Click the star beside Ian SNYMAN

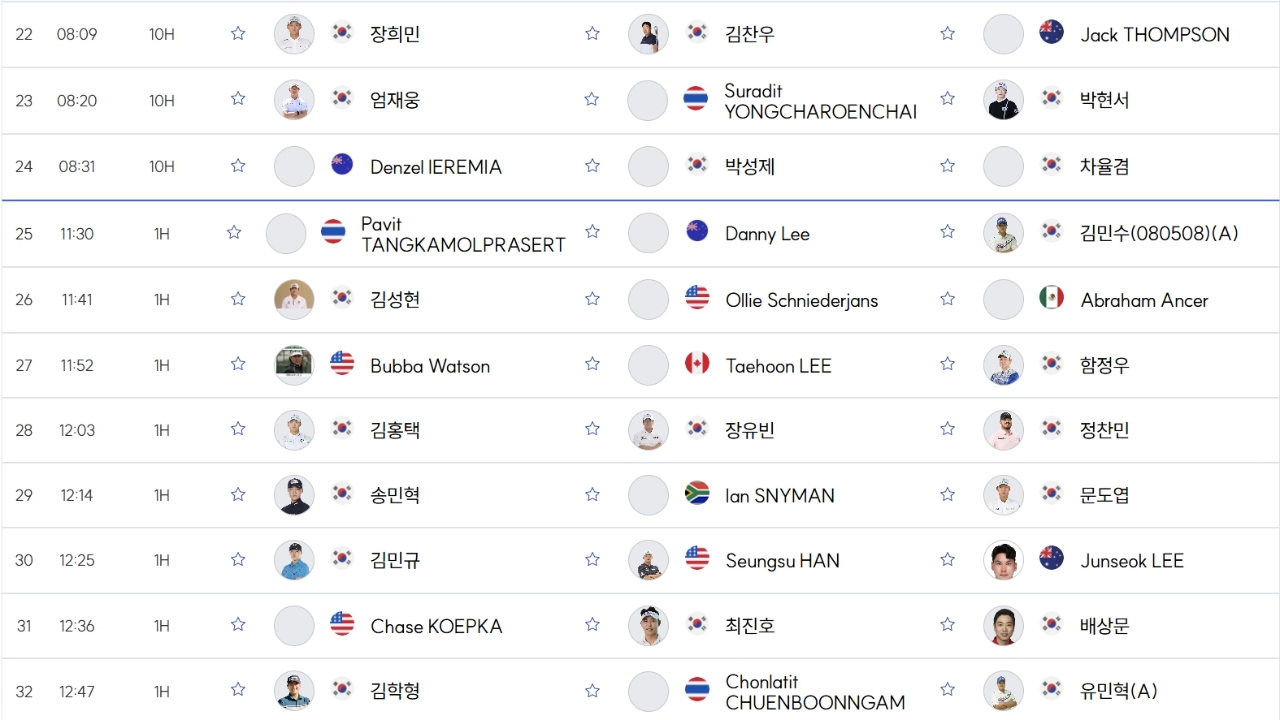click(x=592, y=494)
